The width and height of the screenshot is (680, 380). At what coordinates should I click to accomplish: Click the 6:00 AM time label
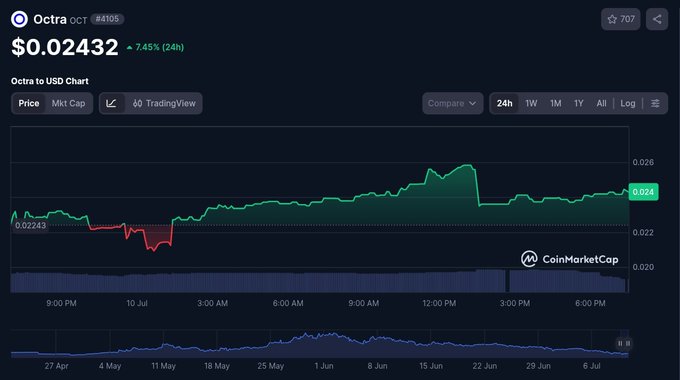tap(288, 303)
